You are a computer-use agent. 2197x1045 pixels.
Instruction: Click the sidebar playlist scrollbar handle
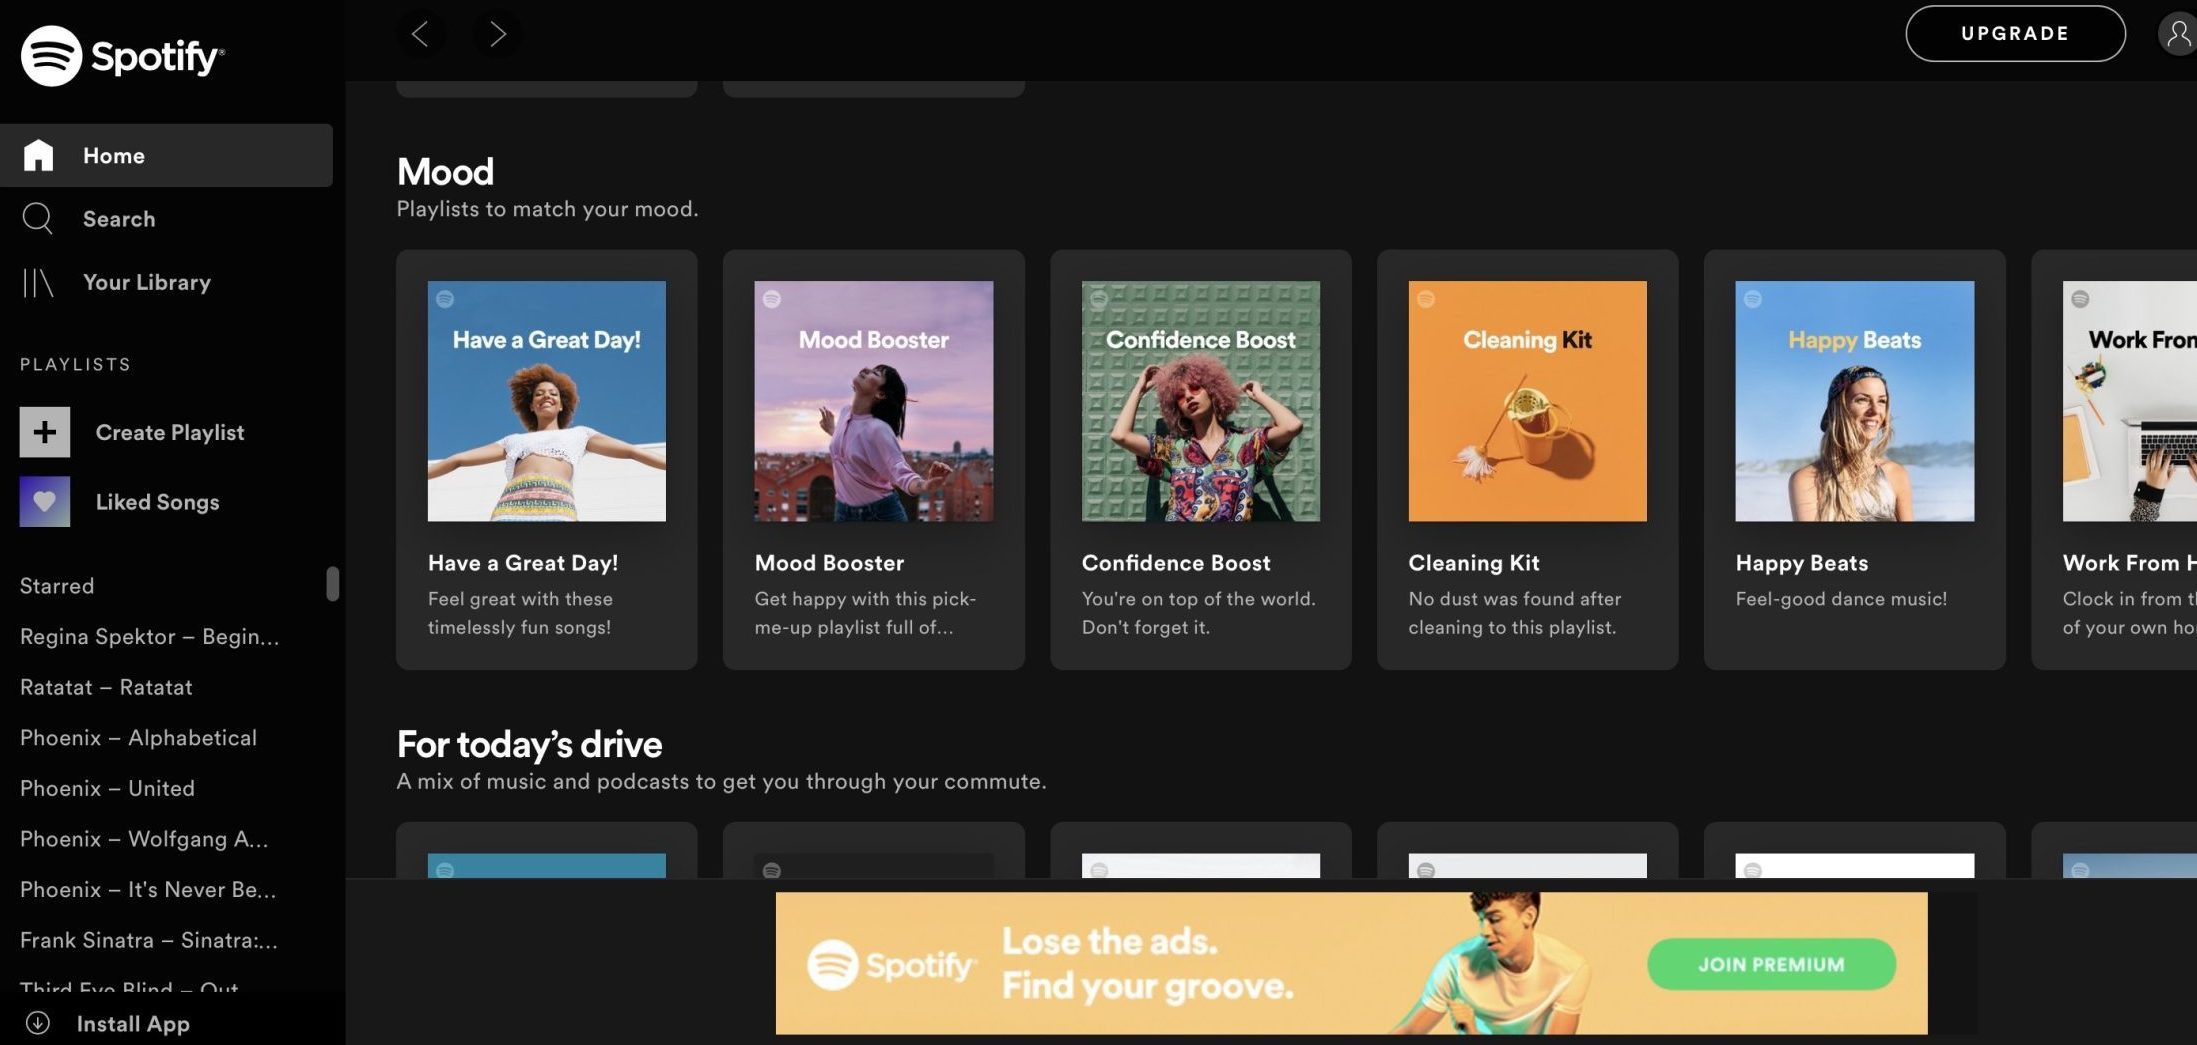point(333,584)
